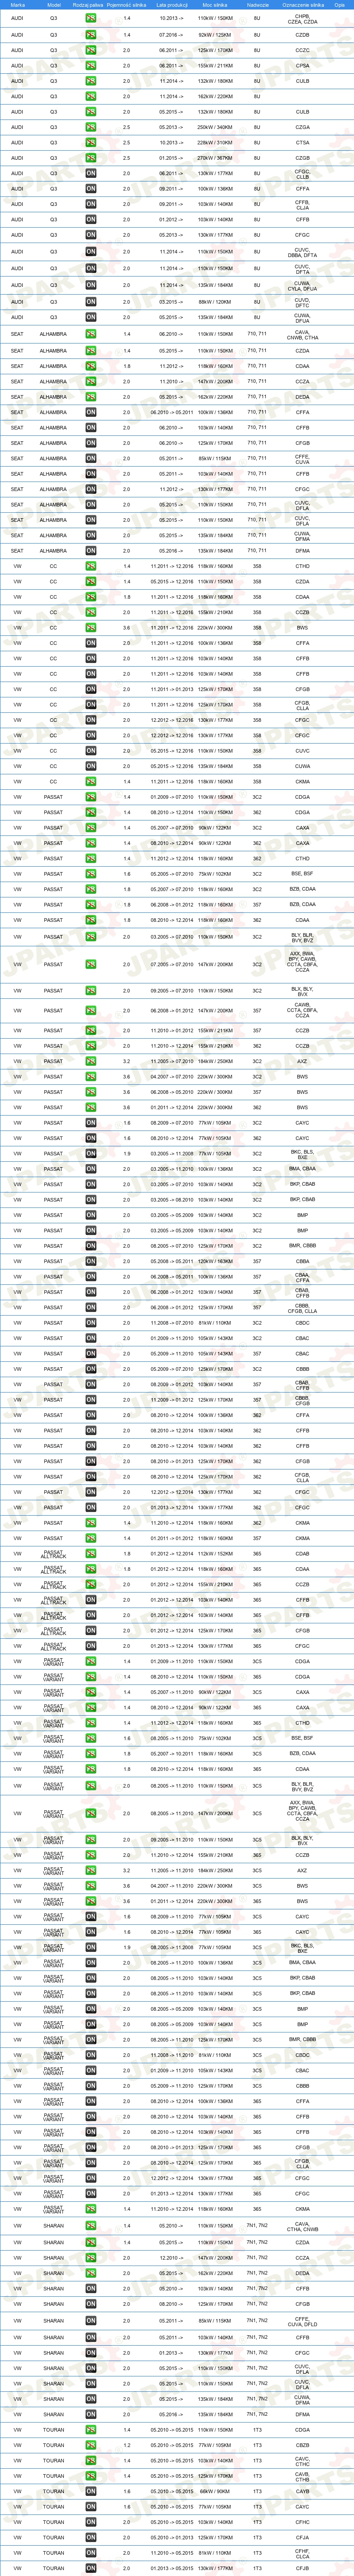Click the Rodzaj paliwa column header
Screen dimensions: 354x2576
[x=88, y=5]
